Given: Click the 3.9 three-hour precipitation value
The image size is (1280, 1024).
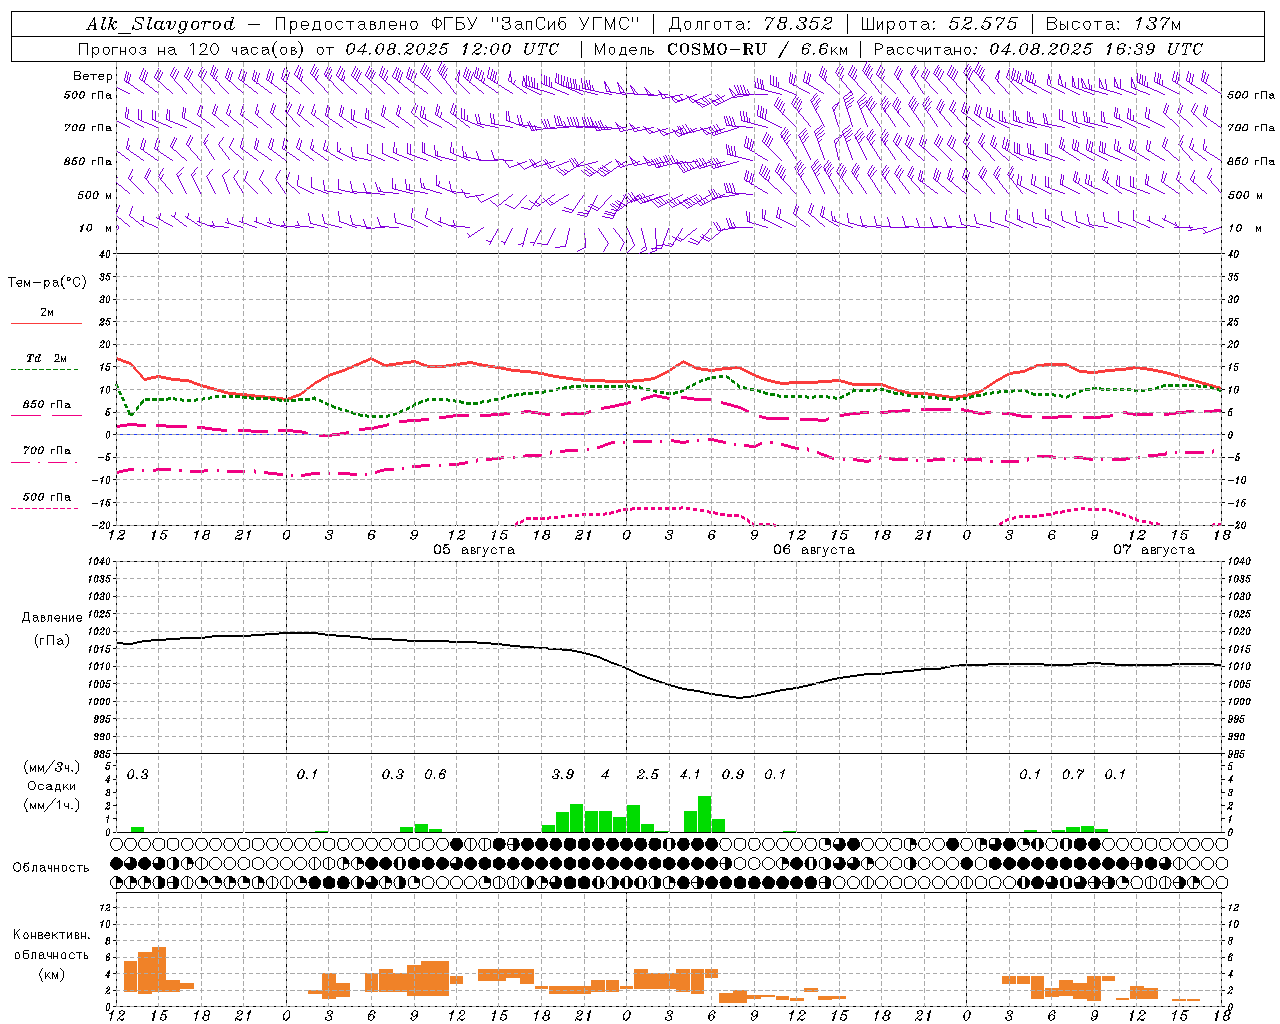Looking at the screenshot, I should 563,774.
